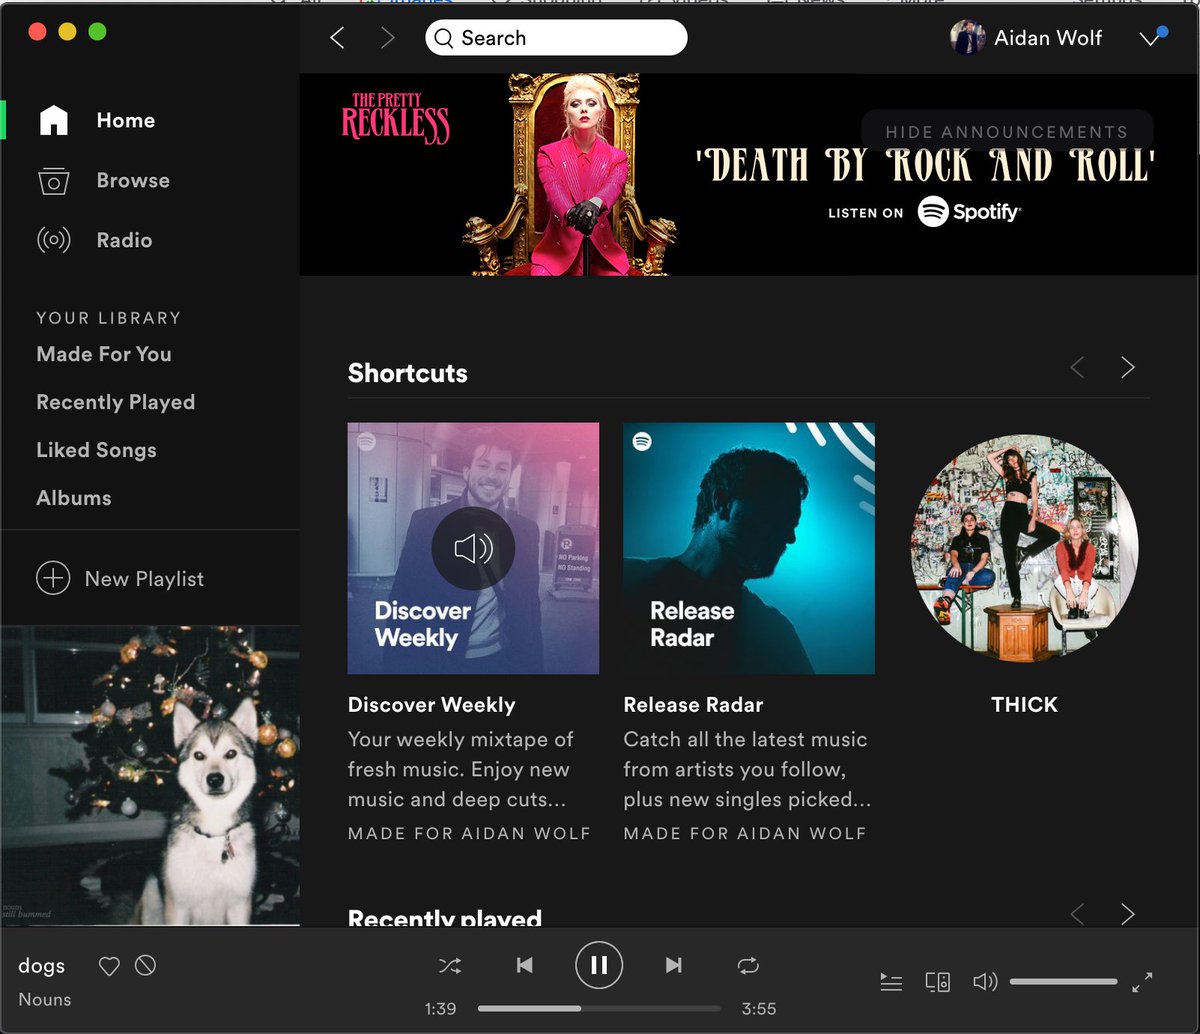Open Radio in the sidebar
This screenshot has height=1034, width=1200.
coord(94,240)
